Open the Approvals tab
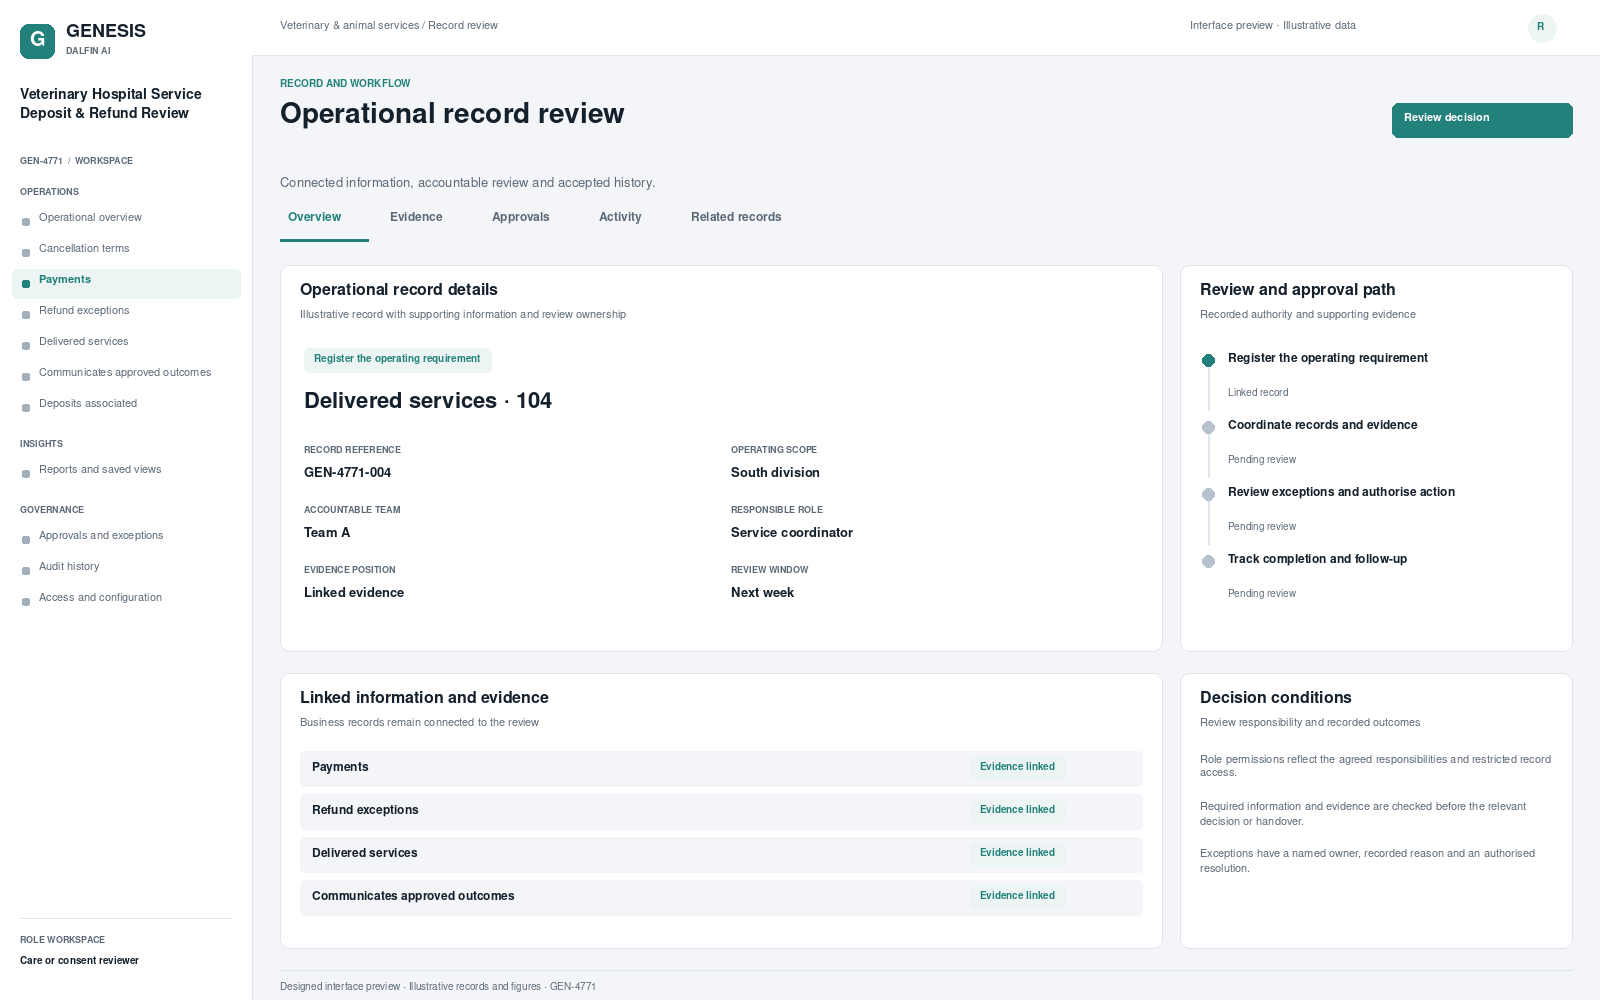The image size is (1600, 1000). click(521, 217)
